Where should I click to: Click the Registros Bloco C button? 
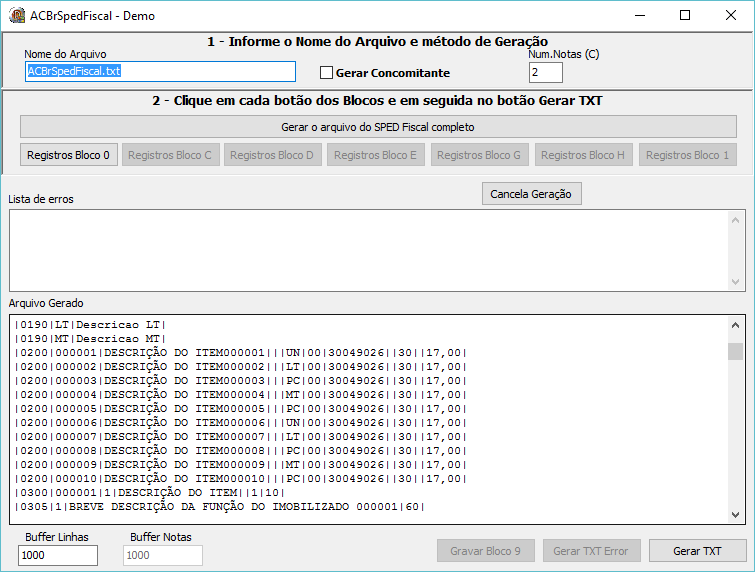pos(170,155)
